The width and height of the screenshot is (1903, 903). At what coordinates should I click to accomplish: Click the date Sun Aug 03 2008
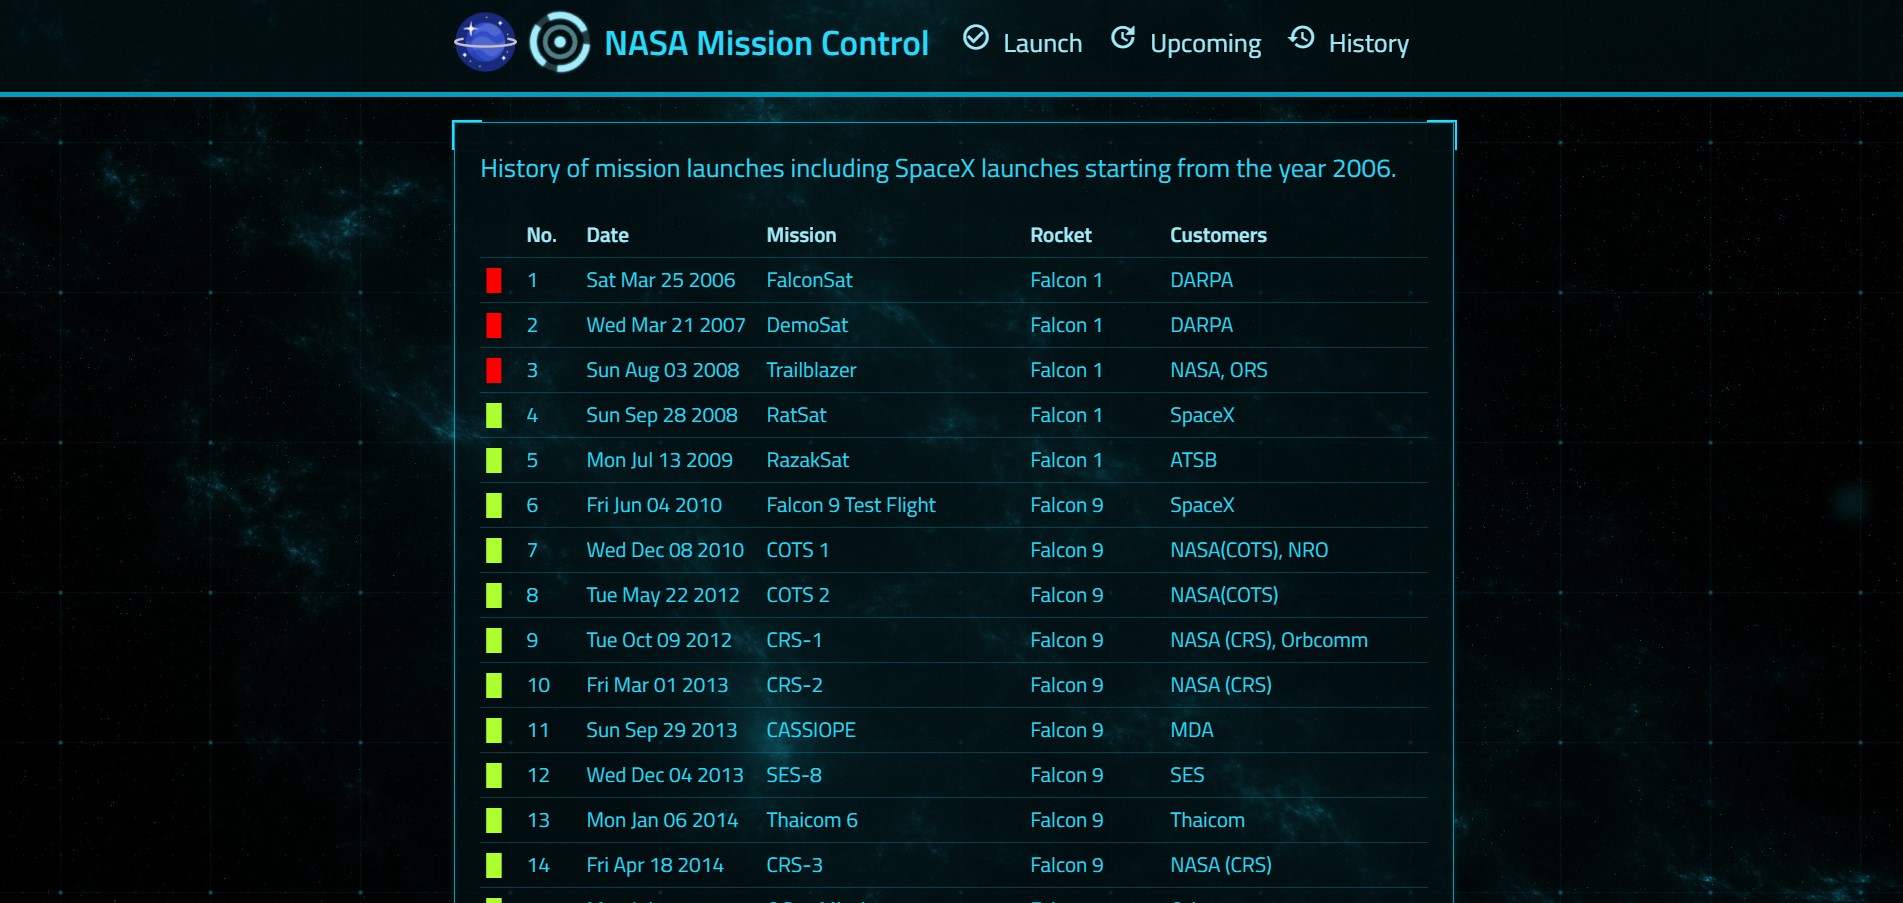click(x=662, y=370)
